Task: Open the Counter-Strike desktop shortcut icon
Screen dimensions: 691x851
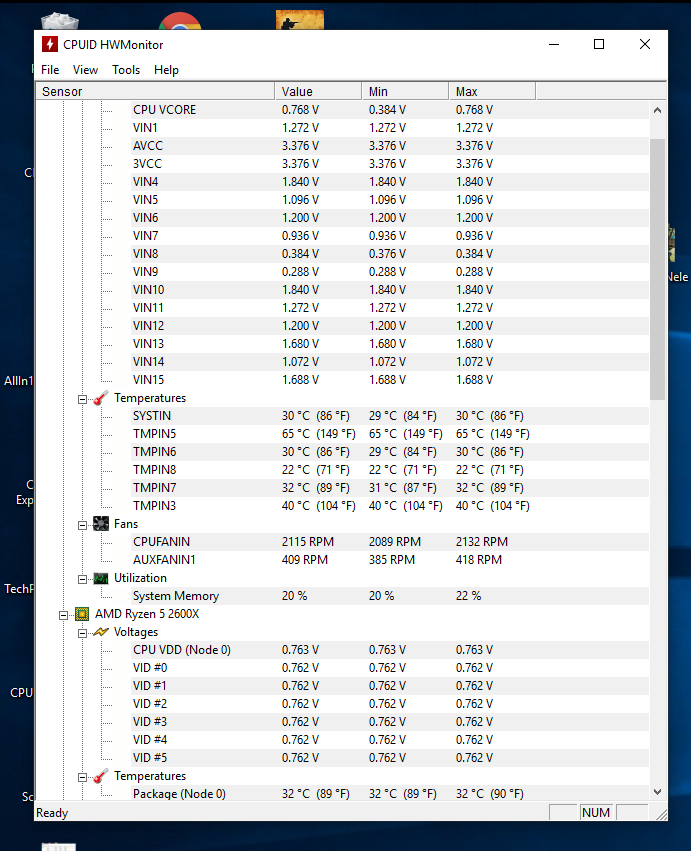Action: (x=300, y=20)
